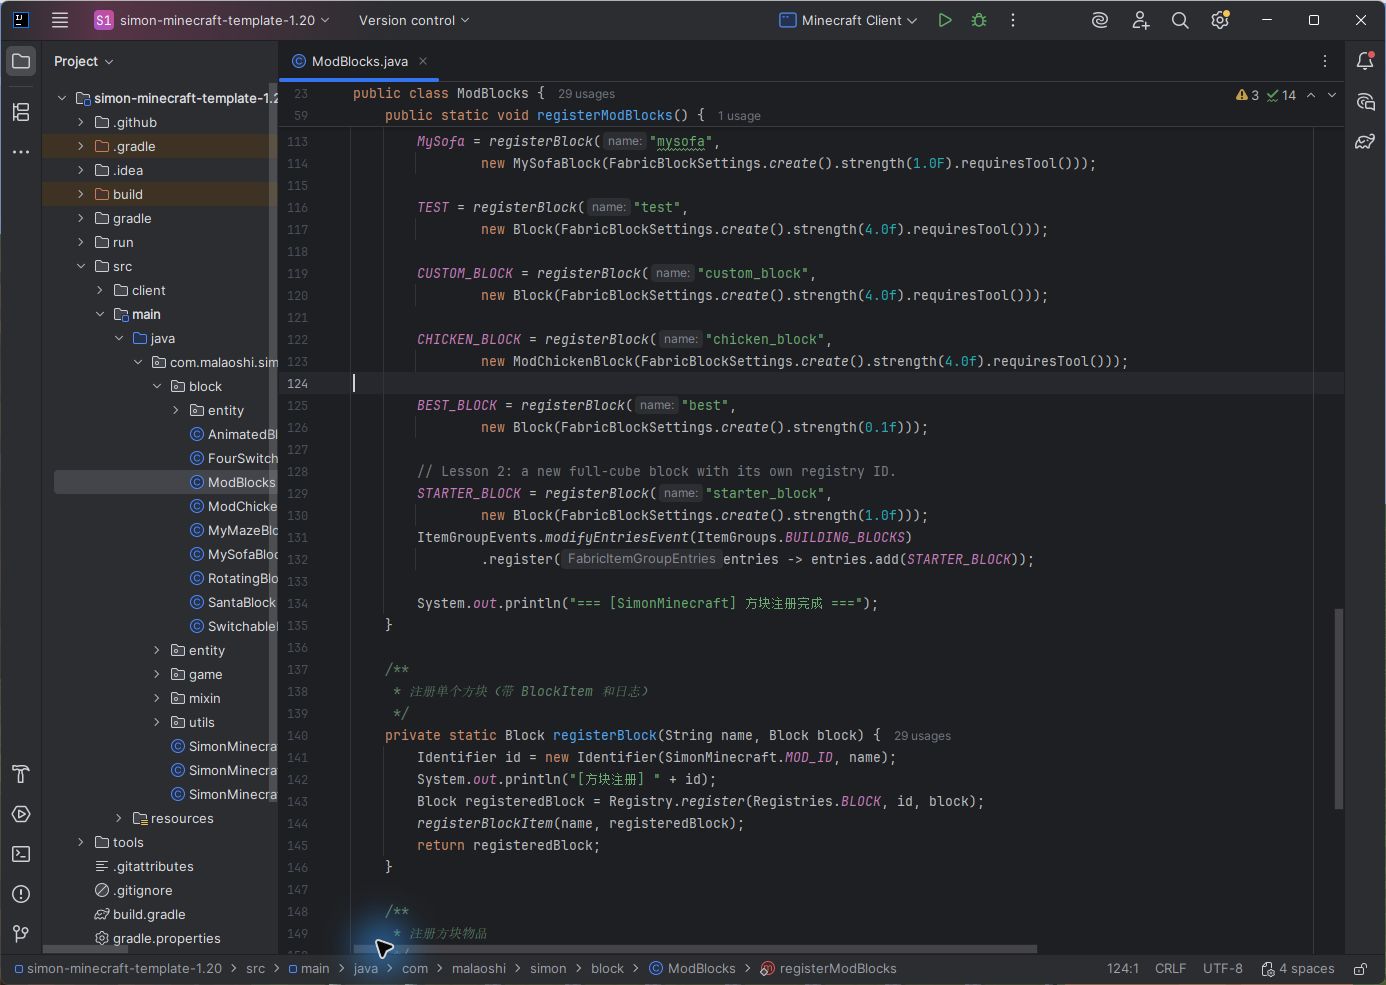Click the 29 usages hint on registerBlock
The height and width of the screenshot is (985, 1386).
coord(922,736)
